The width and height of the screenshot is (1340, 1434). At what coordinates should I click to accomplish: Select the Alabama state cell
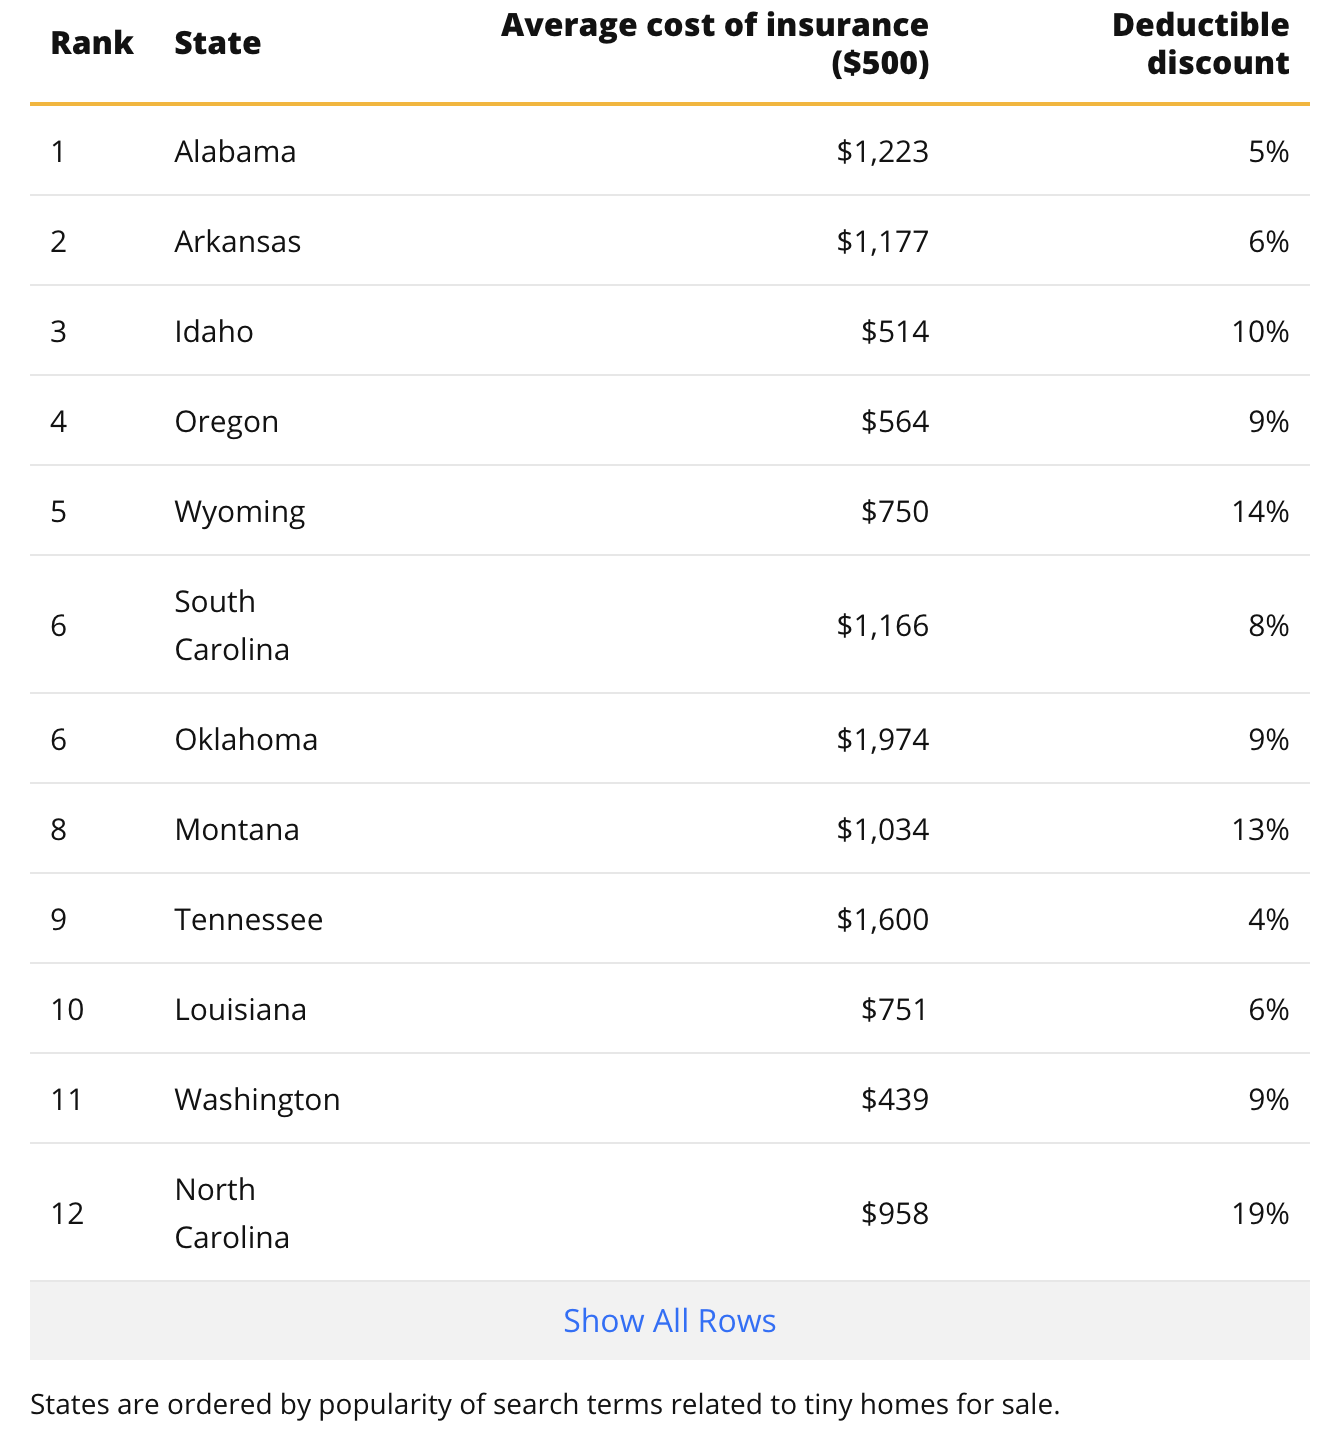(x=235, y=151)
